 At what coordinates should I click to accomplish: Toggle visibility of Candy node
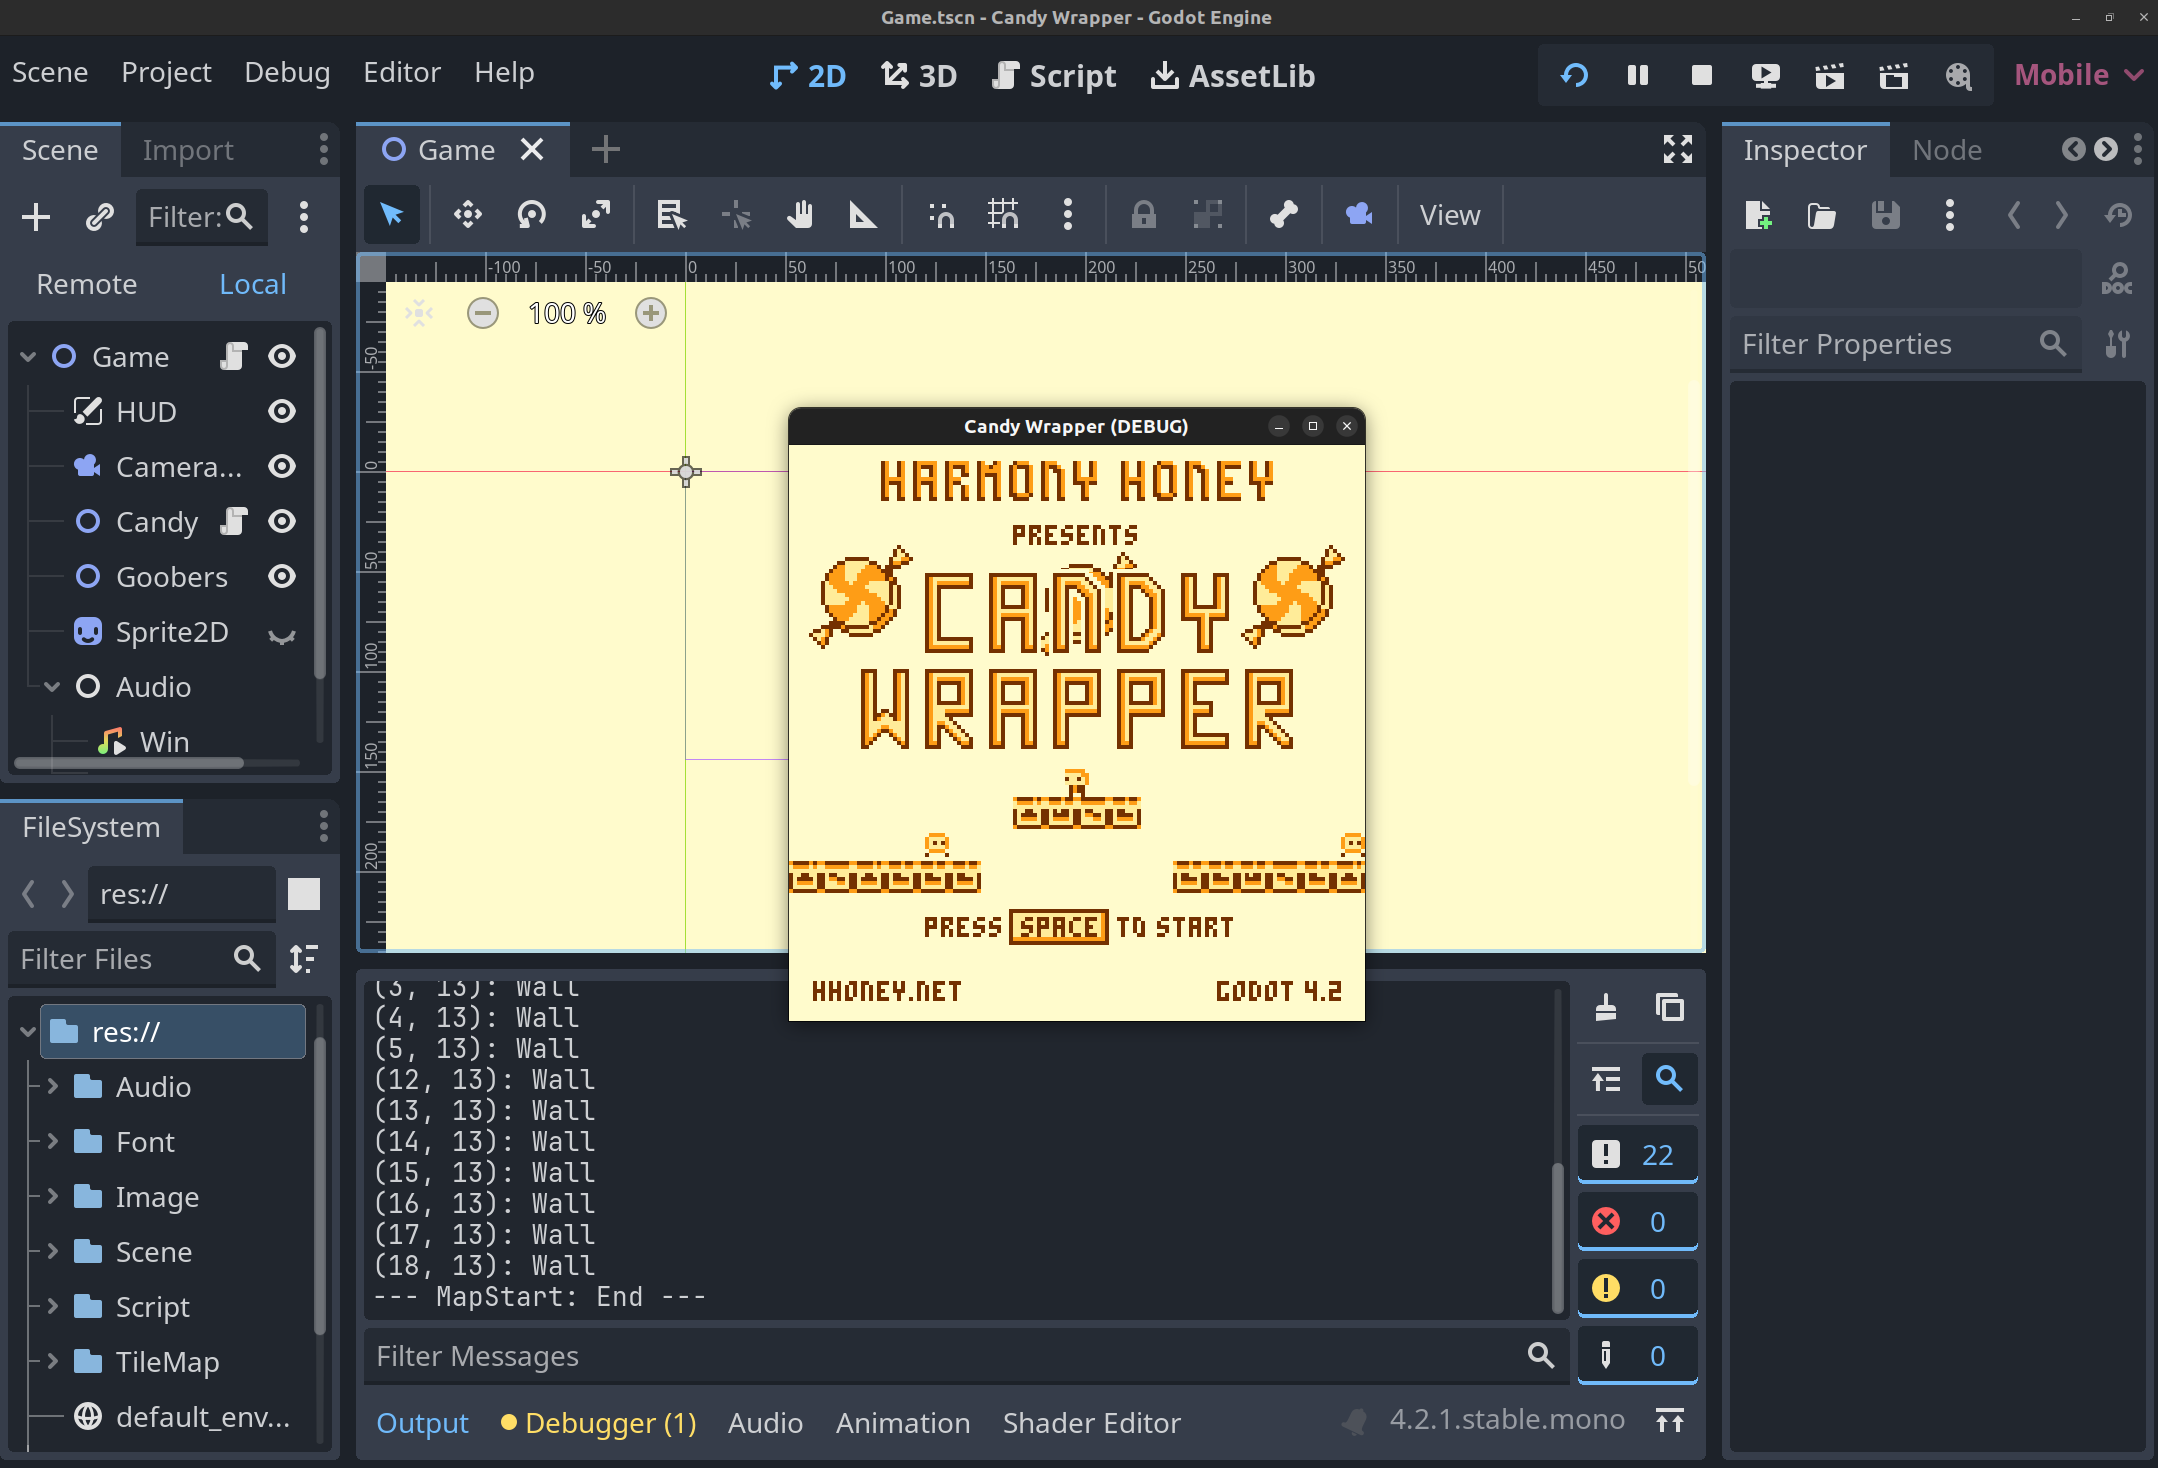282,521
